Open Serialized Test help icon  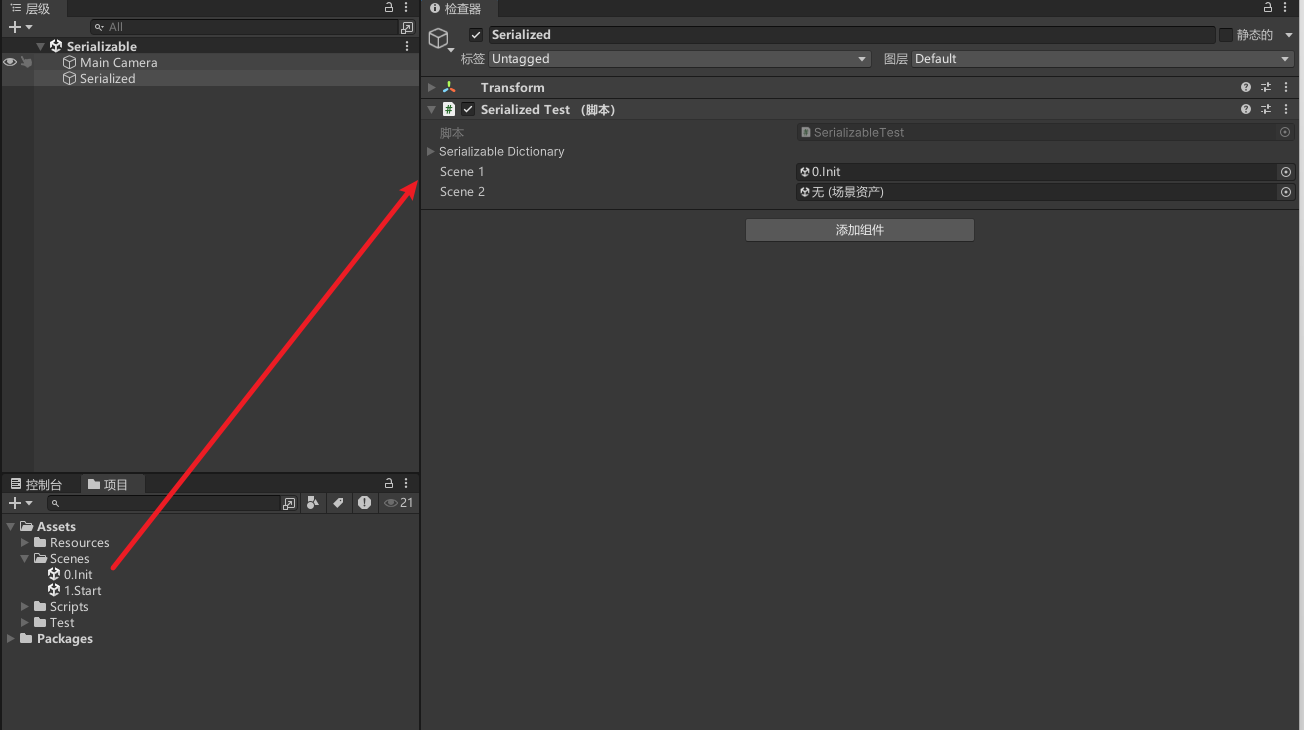(x=1246, y=110)
